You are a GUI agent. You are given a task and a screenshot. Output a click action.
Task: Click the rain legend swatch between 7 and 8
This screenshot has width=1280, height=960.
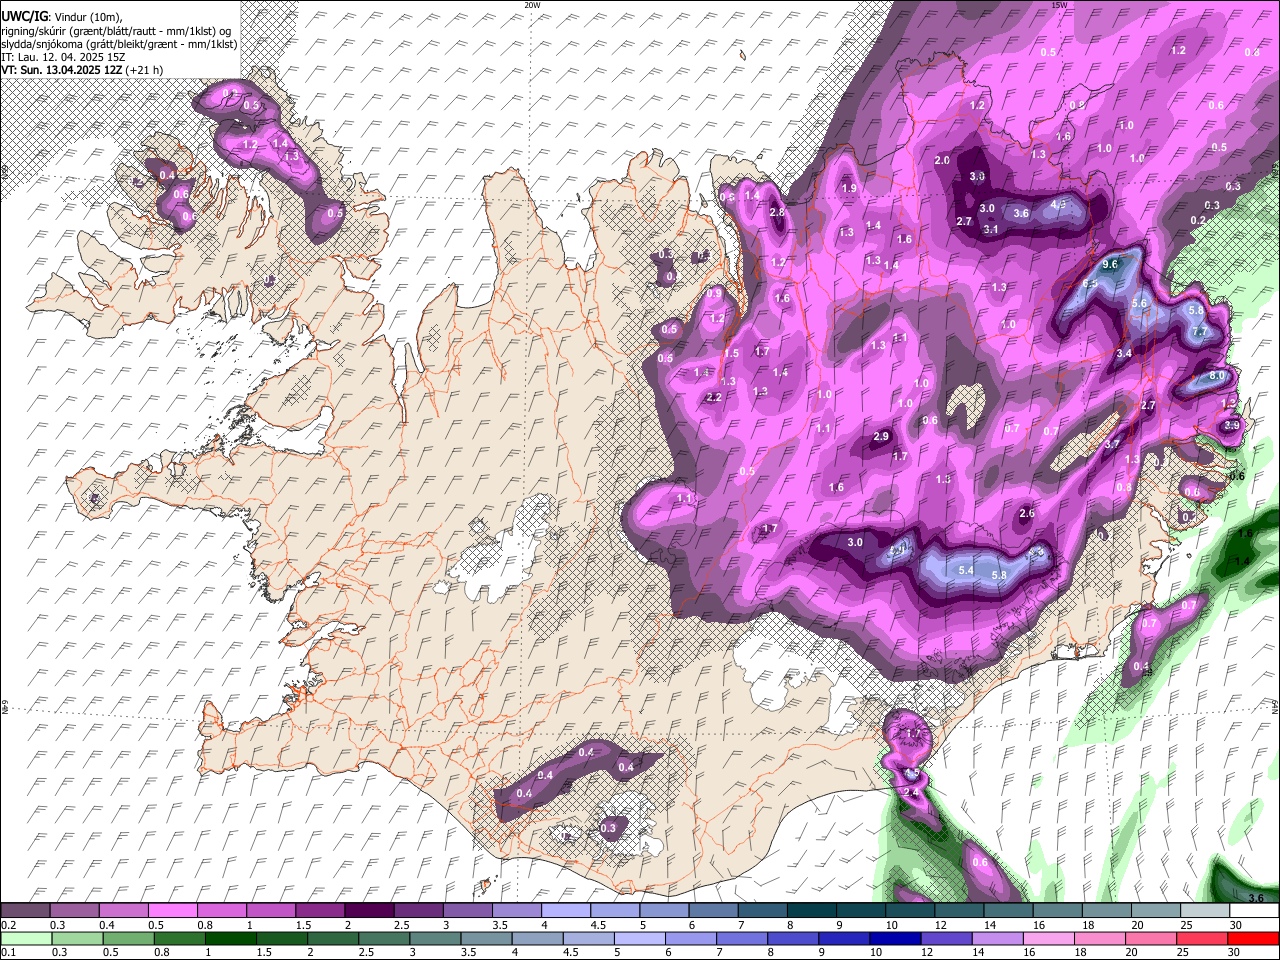click(743, 938)
